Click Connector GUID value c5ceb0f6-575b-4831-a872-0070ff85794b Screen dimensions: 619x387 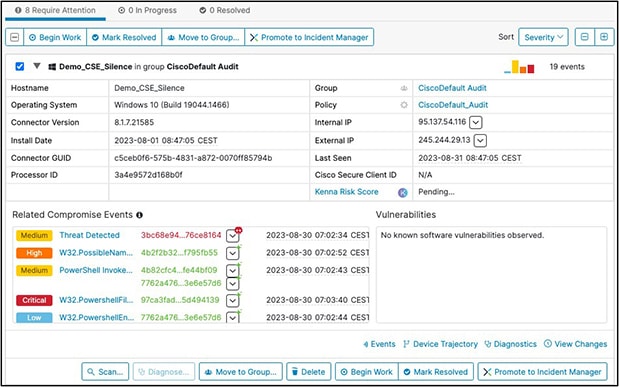[193, 158]
